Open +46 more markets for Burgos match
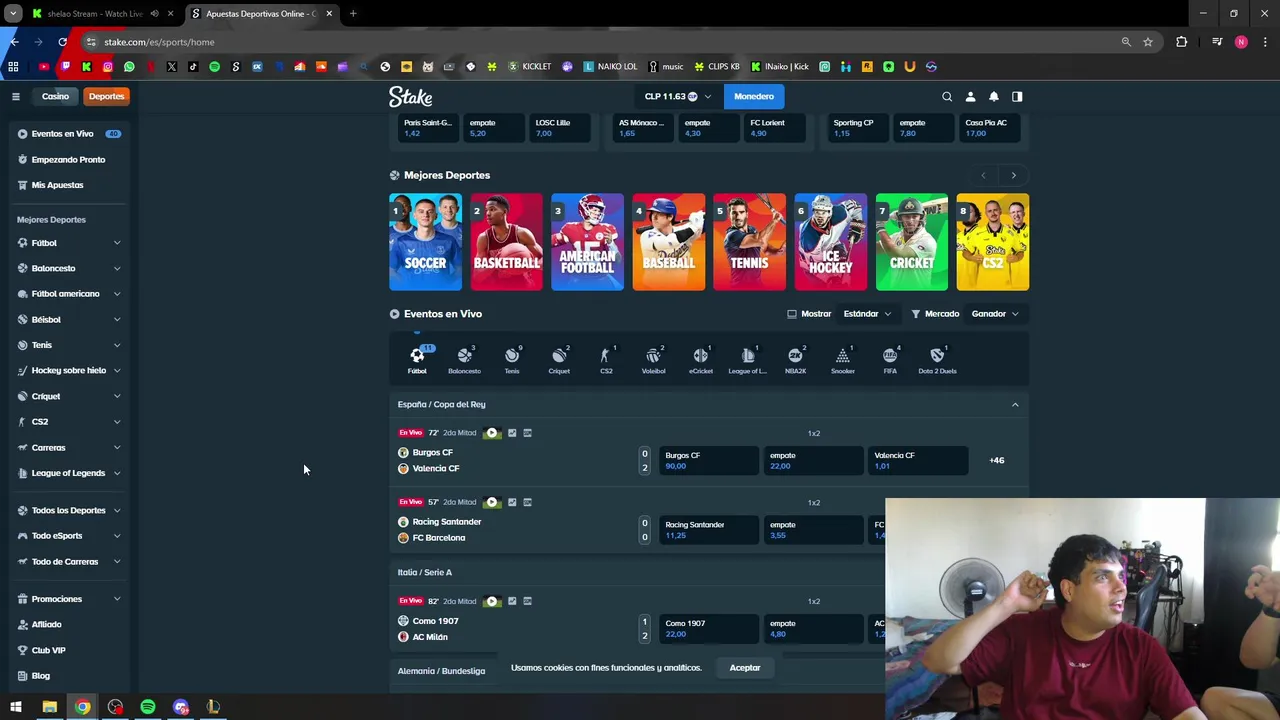This screenshot has height=720, width=1280. pyautogui.click(x=997, y=460)
